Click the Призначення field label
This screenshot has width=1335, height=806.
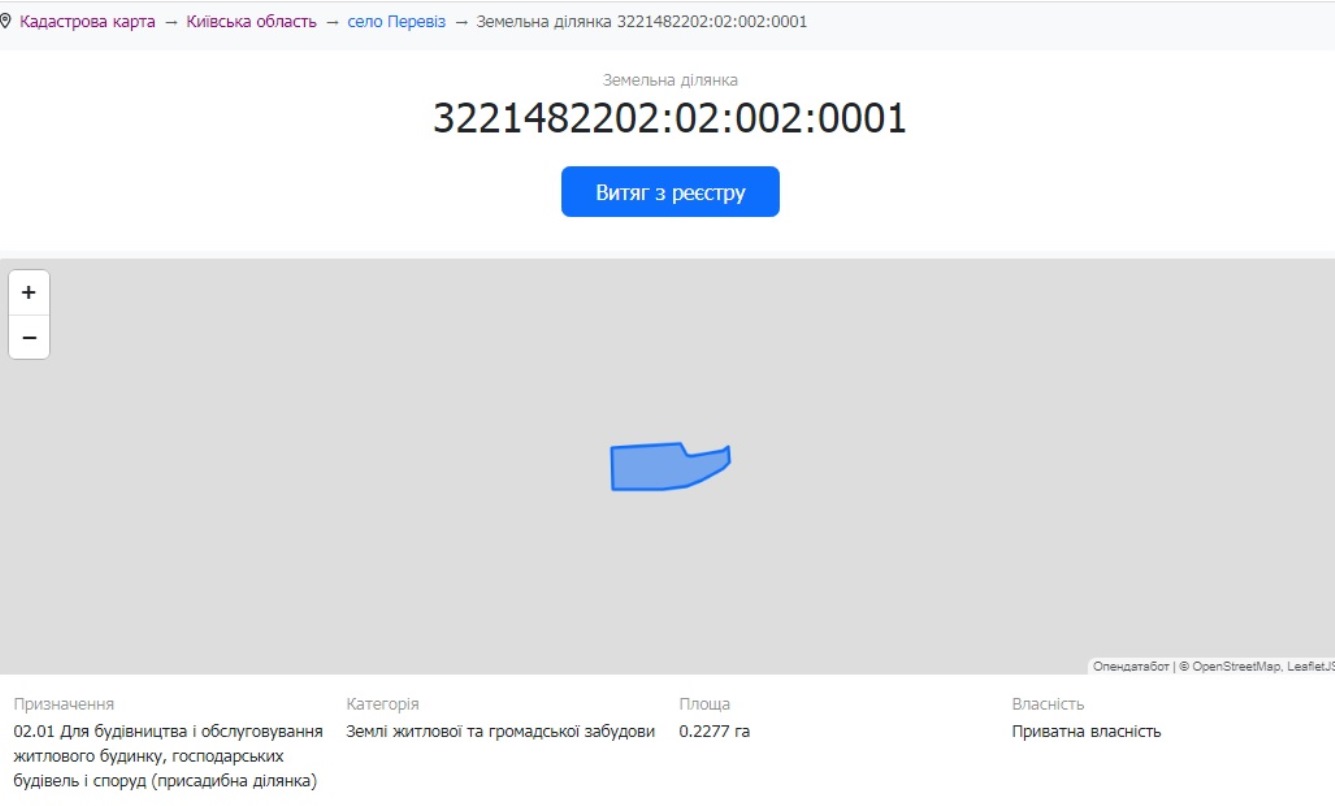(x=64, y=704)
